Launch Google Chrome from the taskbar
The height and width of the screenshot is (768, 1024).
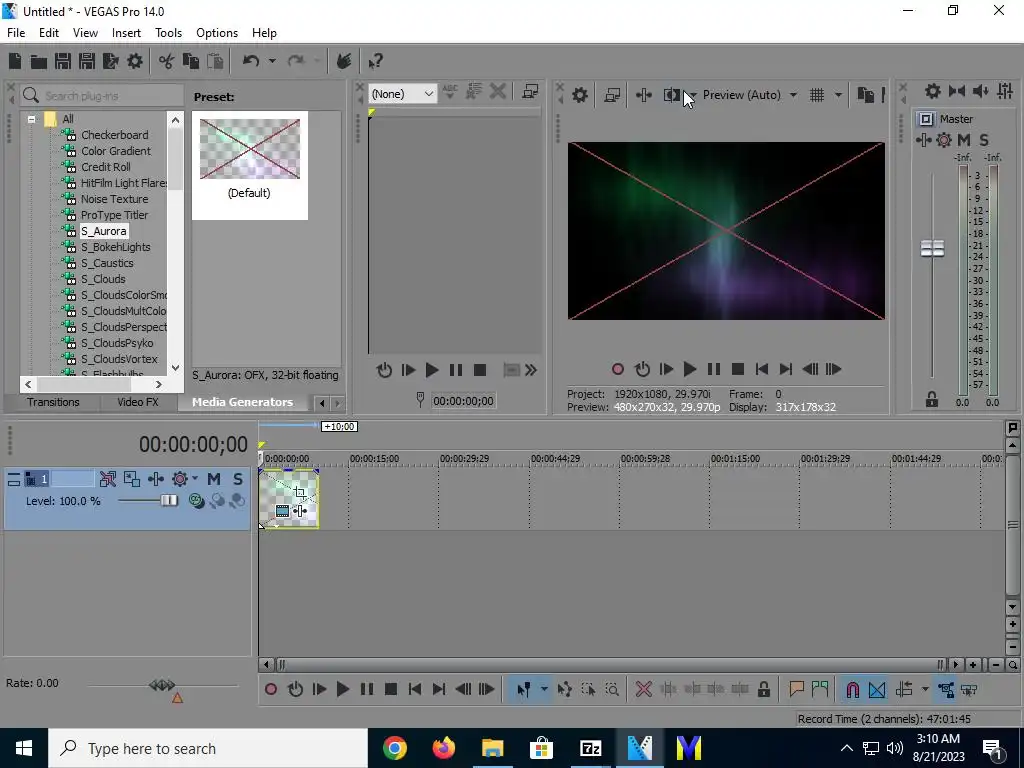pyautogui.click(x=394, y=748)
